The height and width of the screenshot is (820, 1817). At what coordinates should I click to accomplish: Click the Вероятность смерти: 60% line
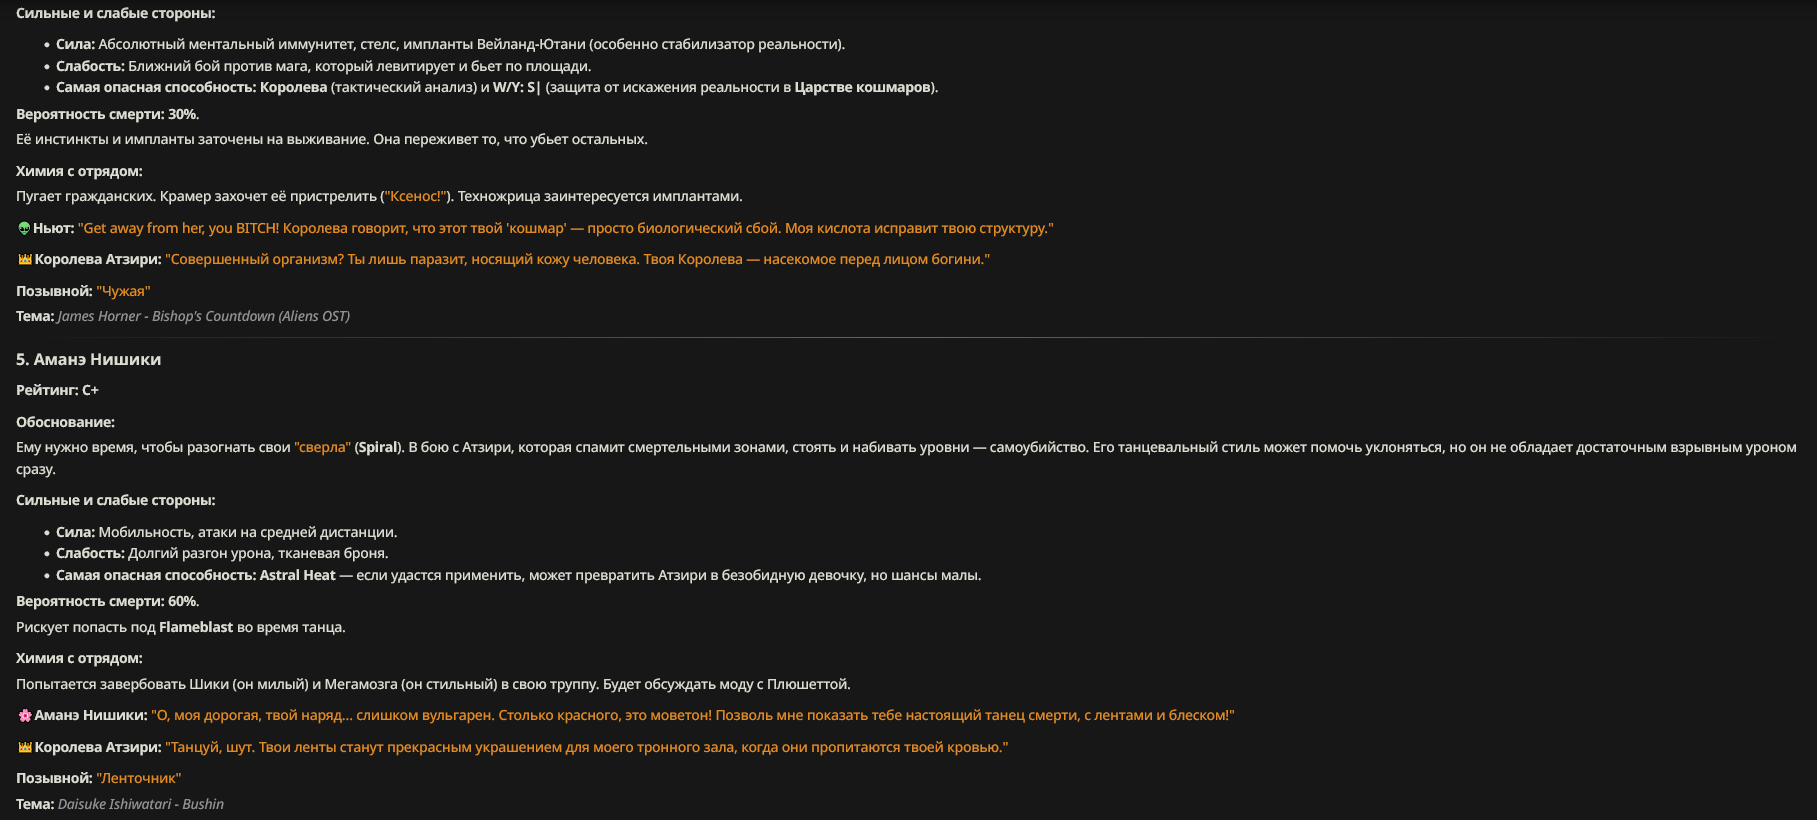point(107,602)
